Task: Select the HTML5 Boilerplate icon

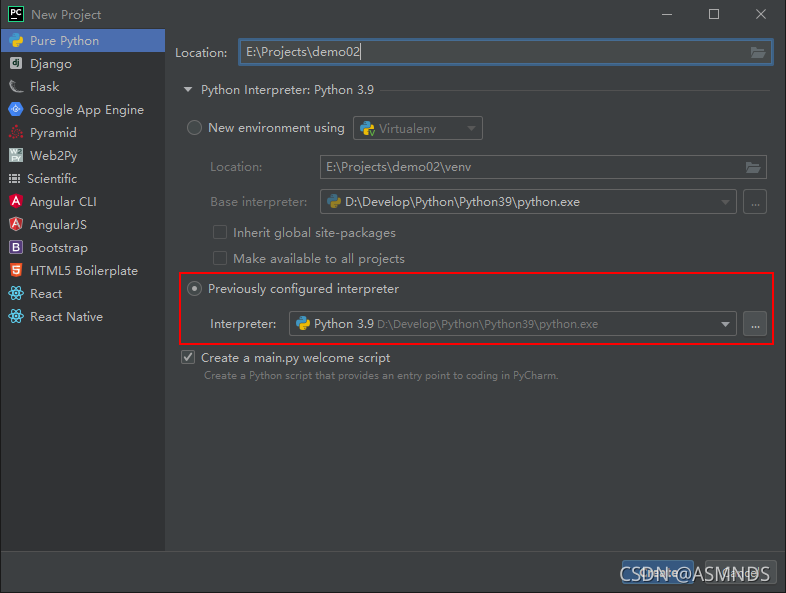Action: pyautogui.click(x=16, y=270)
